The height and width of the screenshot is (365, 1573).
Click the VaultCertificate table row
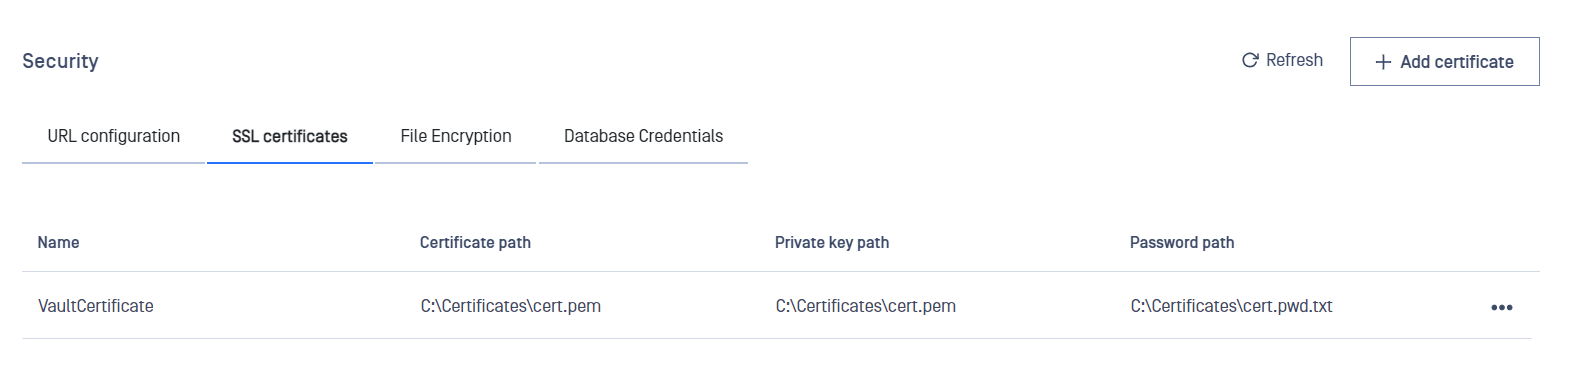click(x=780, y=306)
